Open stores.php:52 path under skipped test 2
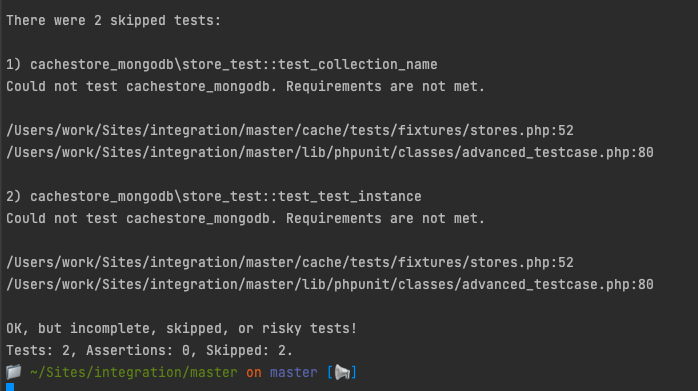The height and width of the screenshot is (391, 698). (x=290, y=263)
